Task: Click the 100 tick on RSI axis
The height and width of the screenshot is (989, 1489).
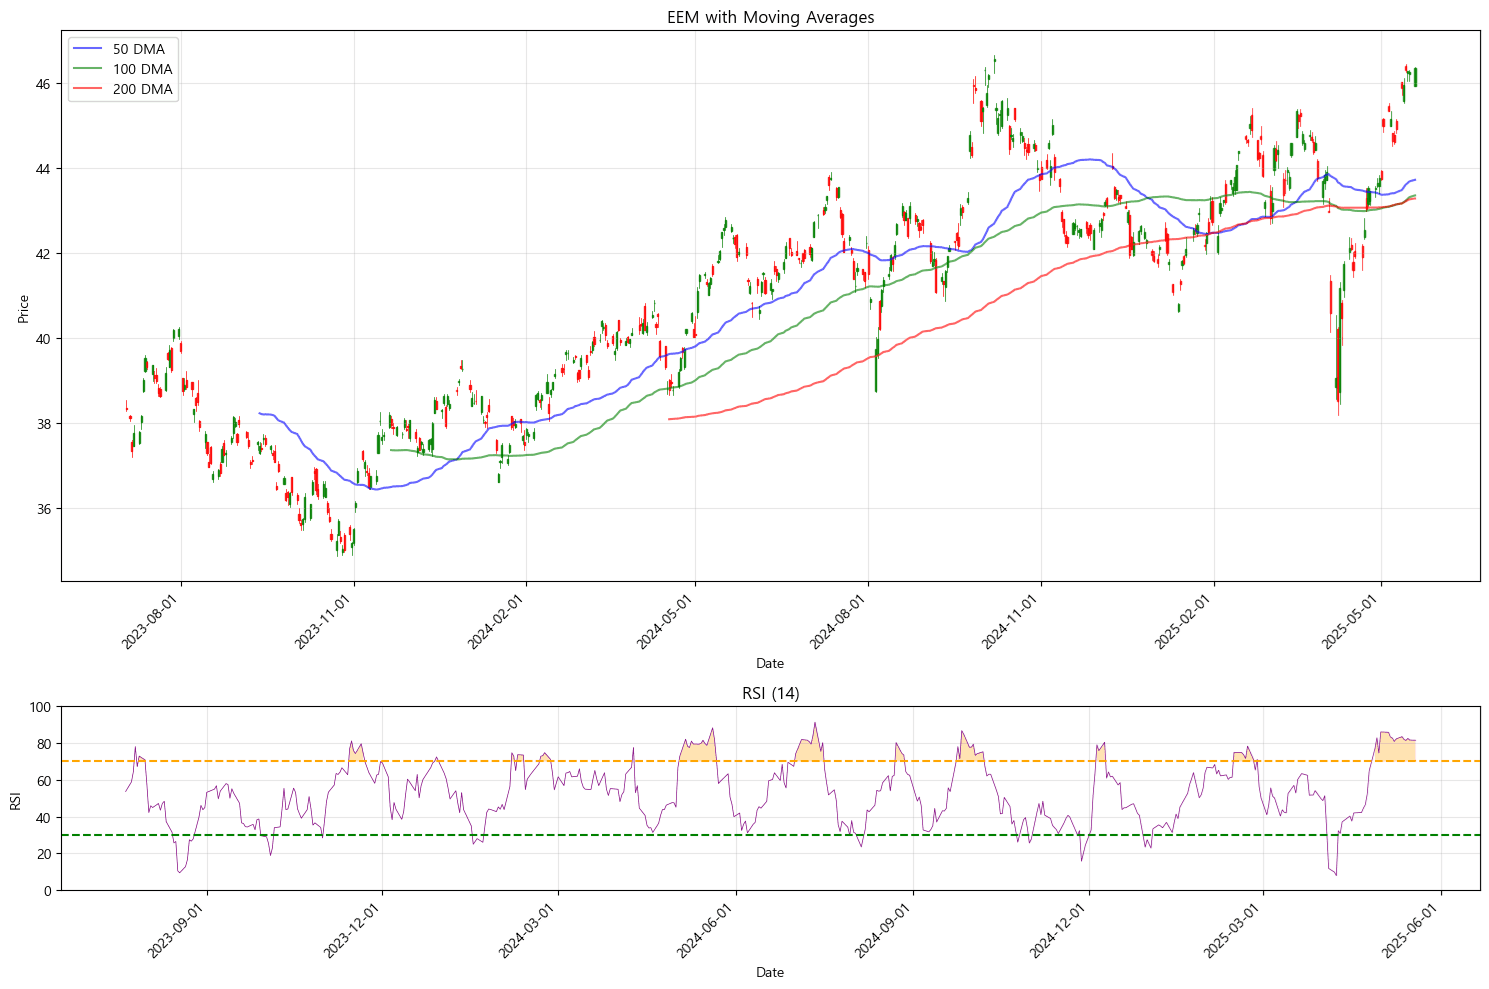Action: click(41, 707)
